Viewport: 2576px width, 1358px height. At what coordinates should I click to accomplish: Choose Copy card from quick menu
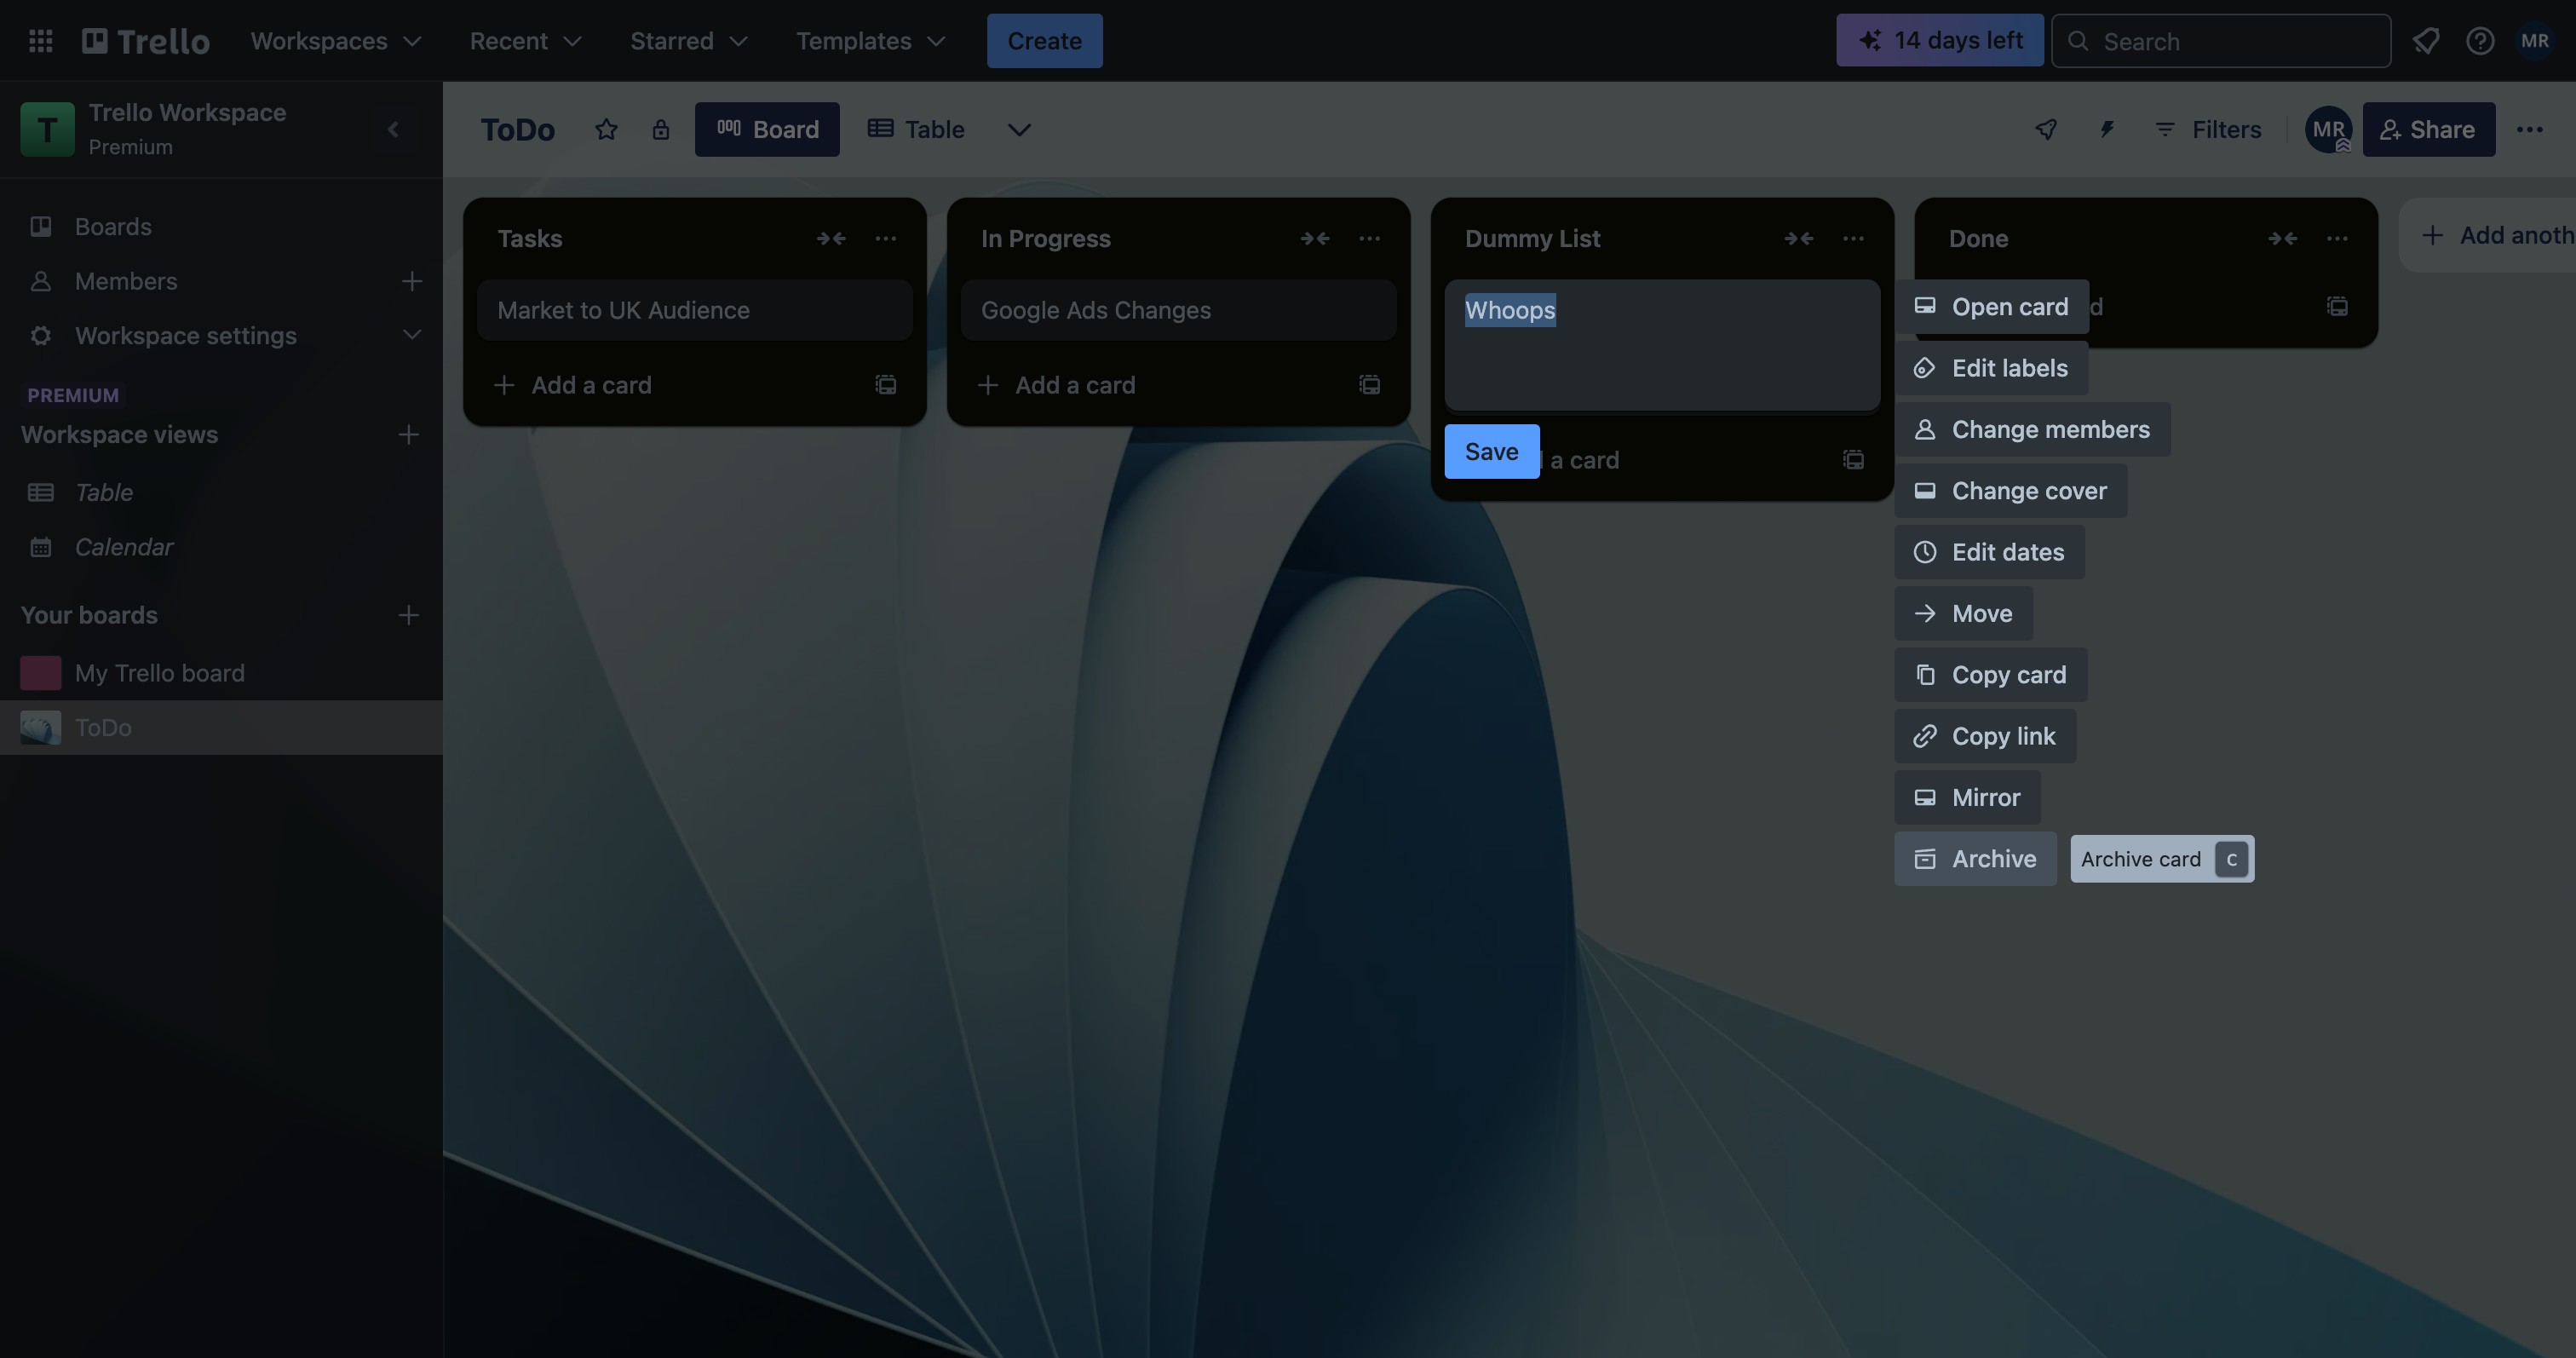tap(1991, 675)
